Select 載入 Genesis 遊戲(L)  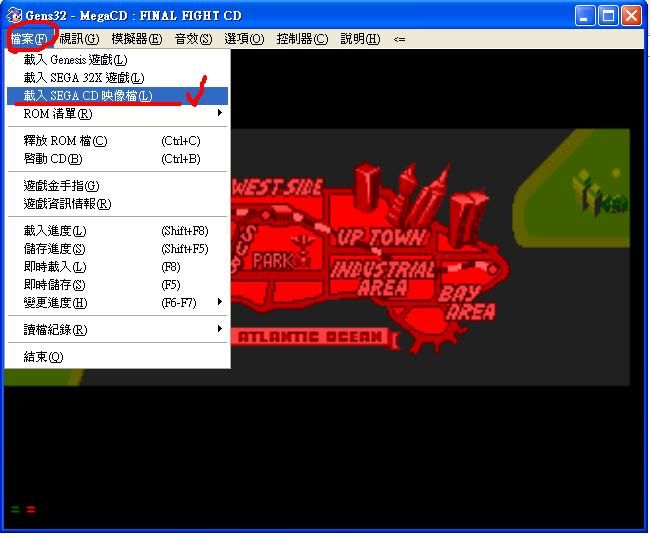pyautogui.click(x=117, y=60)
